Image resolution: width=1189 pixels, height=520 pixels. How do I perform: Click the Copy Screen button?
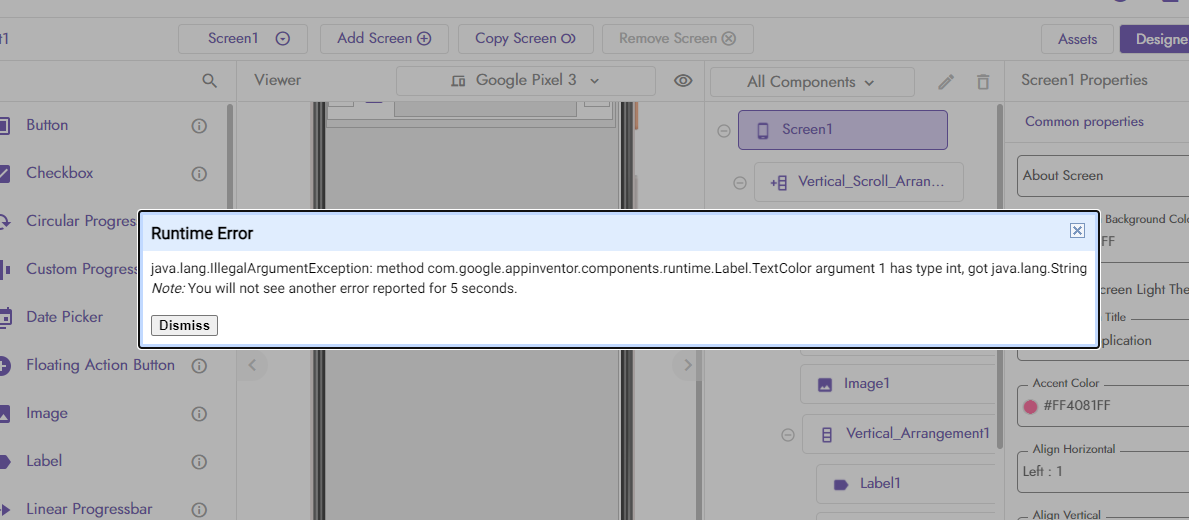coord(525,39)
